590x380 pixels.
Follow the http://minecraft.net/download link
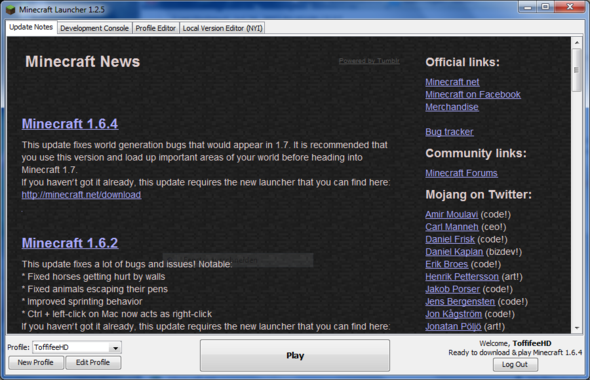coord(81,195)
